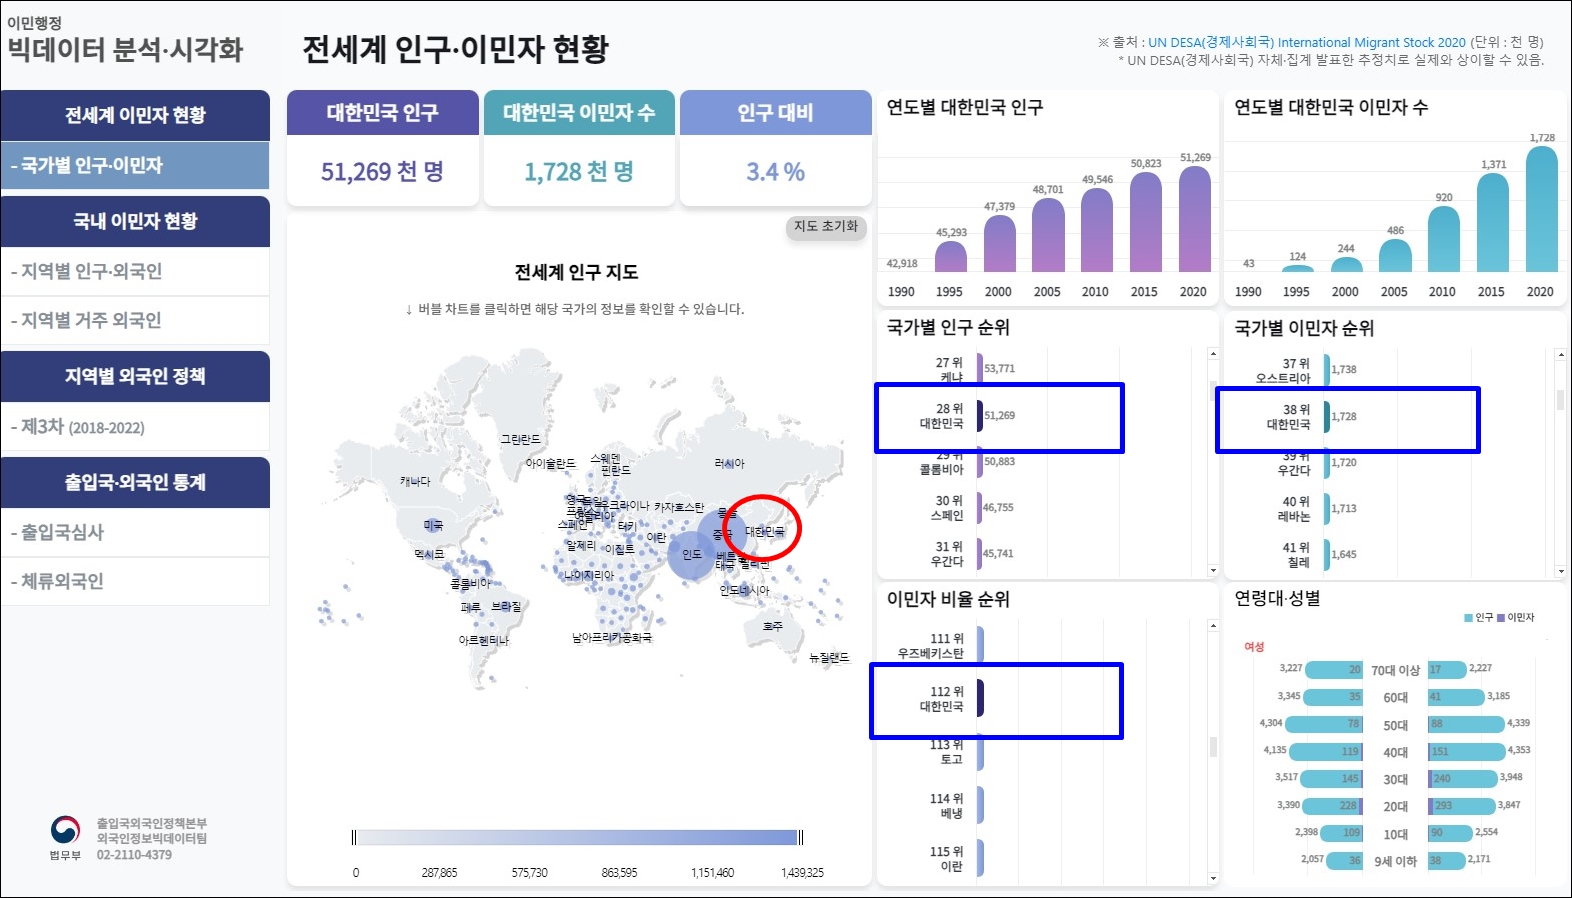Select the 미국 bubble on the map
Image resolution: width=1572 pixels, height=898 pixels.
(434, 525)
